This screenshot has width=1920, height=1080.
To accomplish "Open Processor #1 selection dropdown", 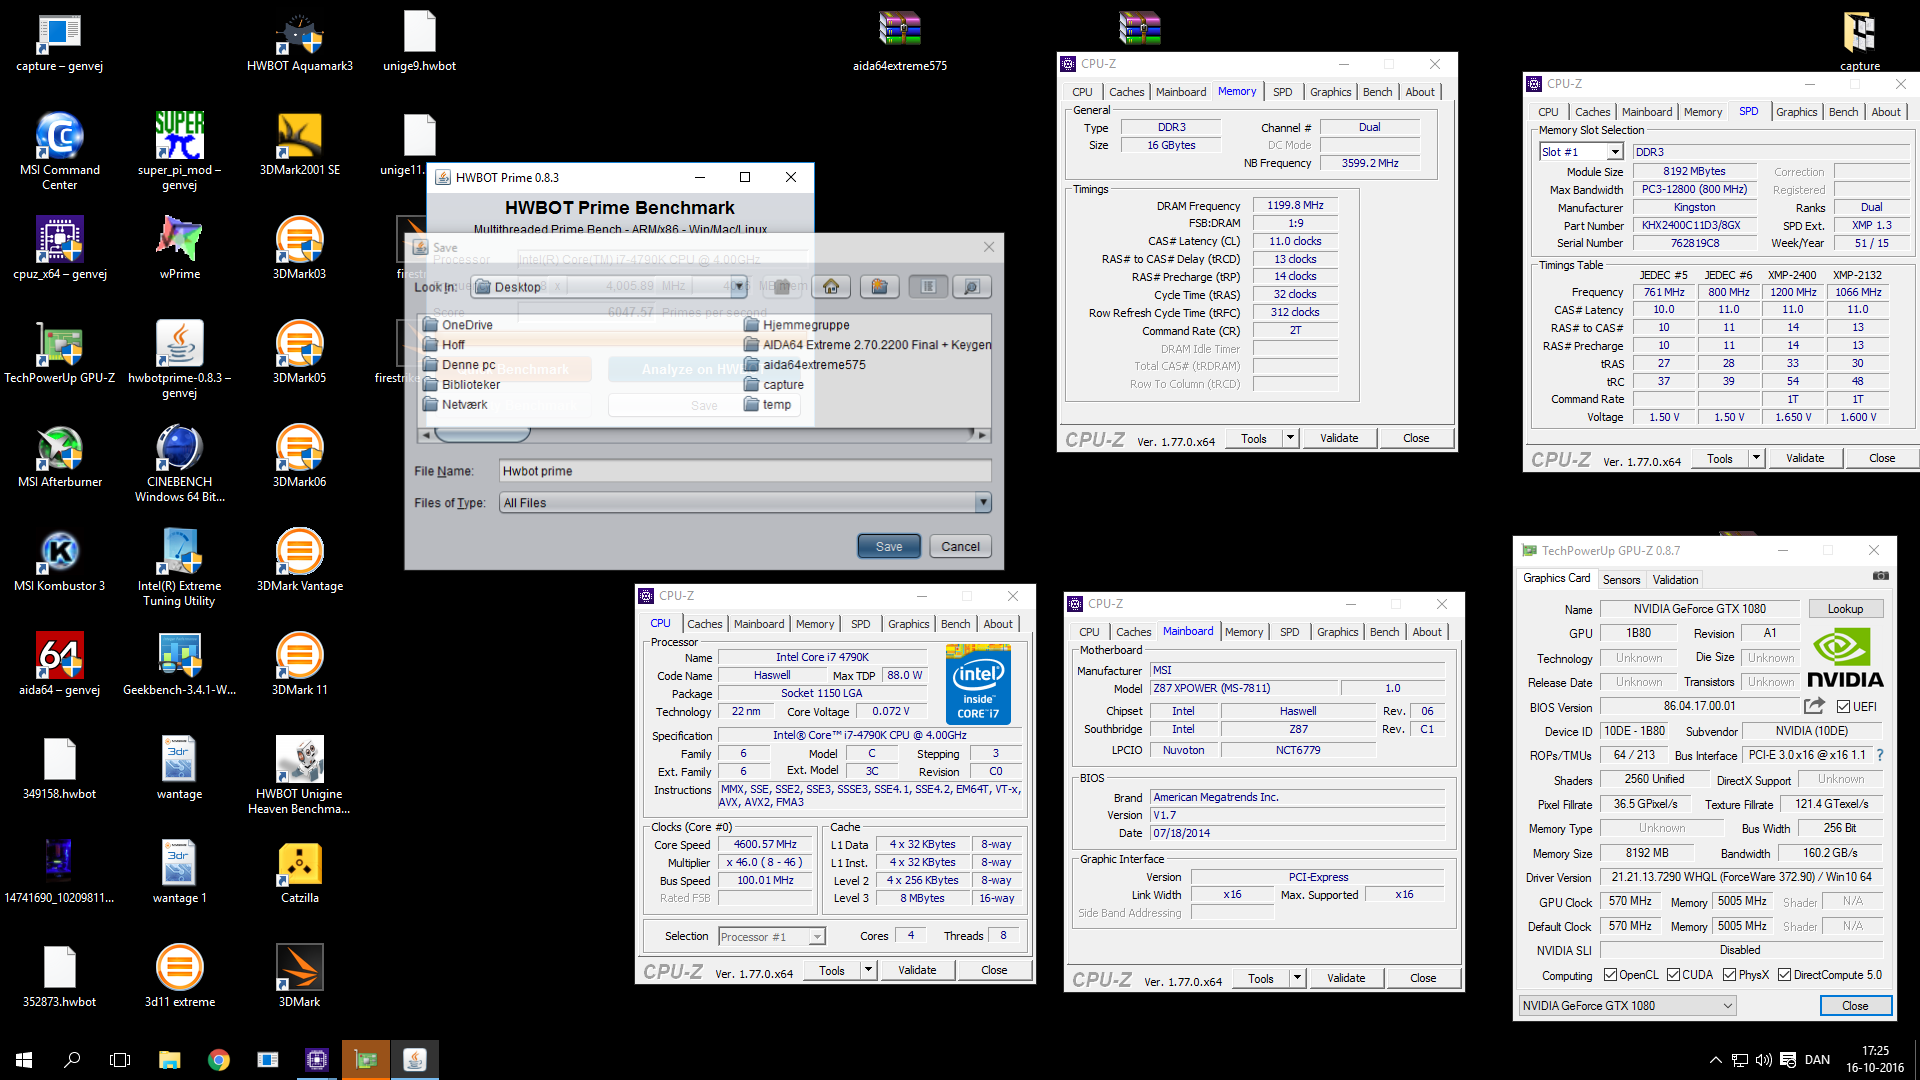I will point(817,937).
